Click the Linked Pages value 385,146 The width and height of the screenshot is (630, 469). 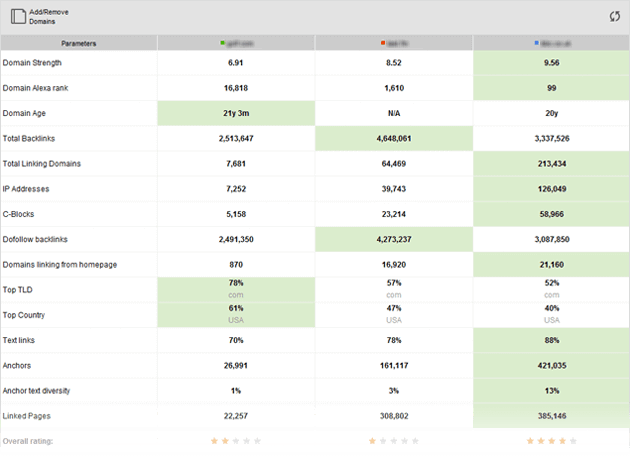[x=551, y=415]
